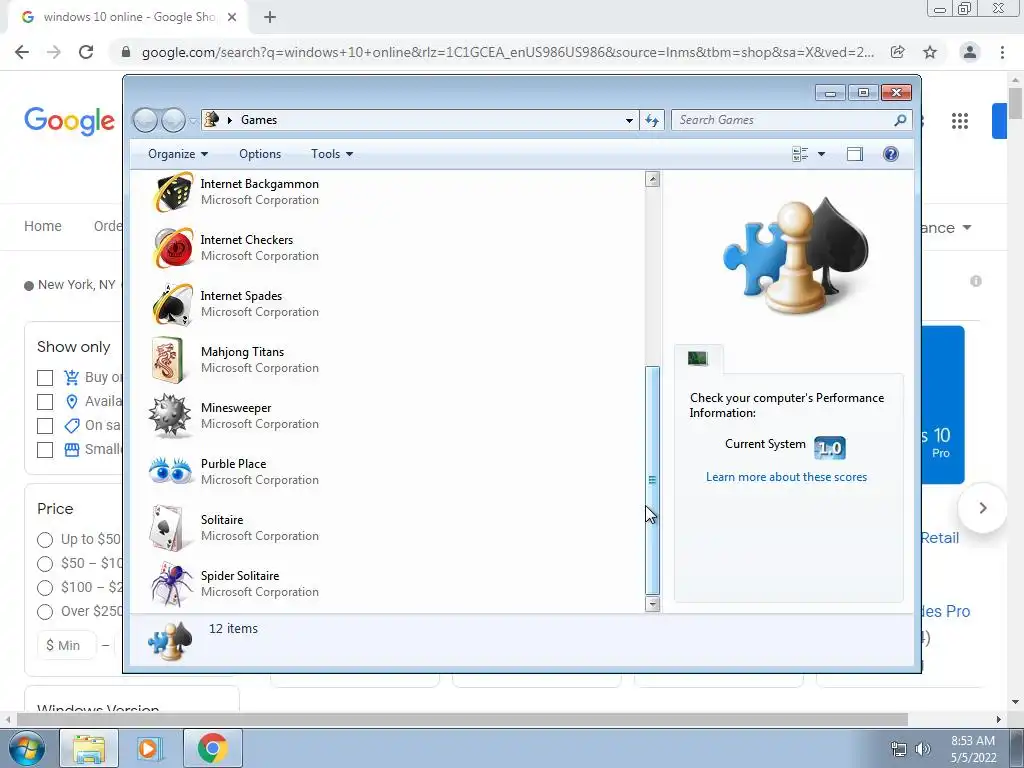The width and height of the screenshot is (1024, 768).
Task: Show next shopping results carousel arrow
Action: pyautogui.click(x=982, y=508)
